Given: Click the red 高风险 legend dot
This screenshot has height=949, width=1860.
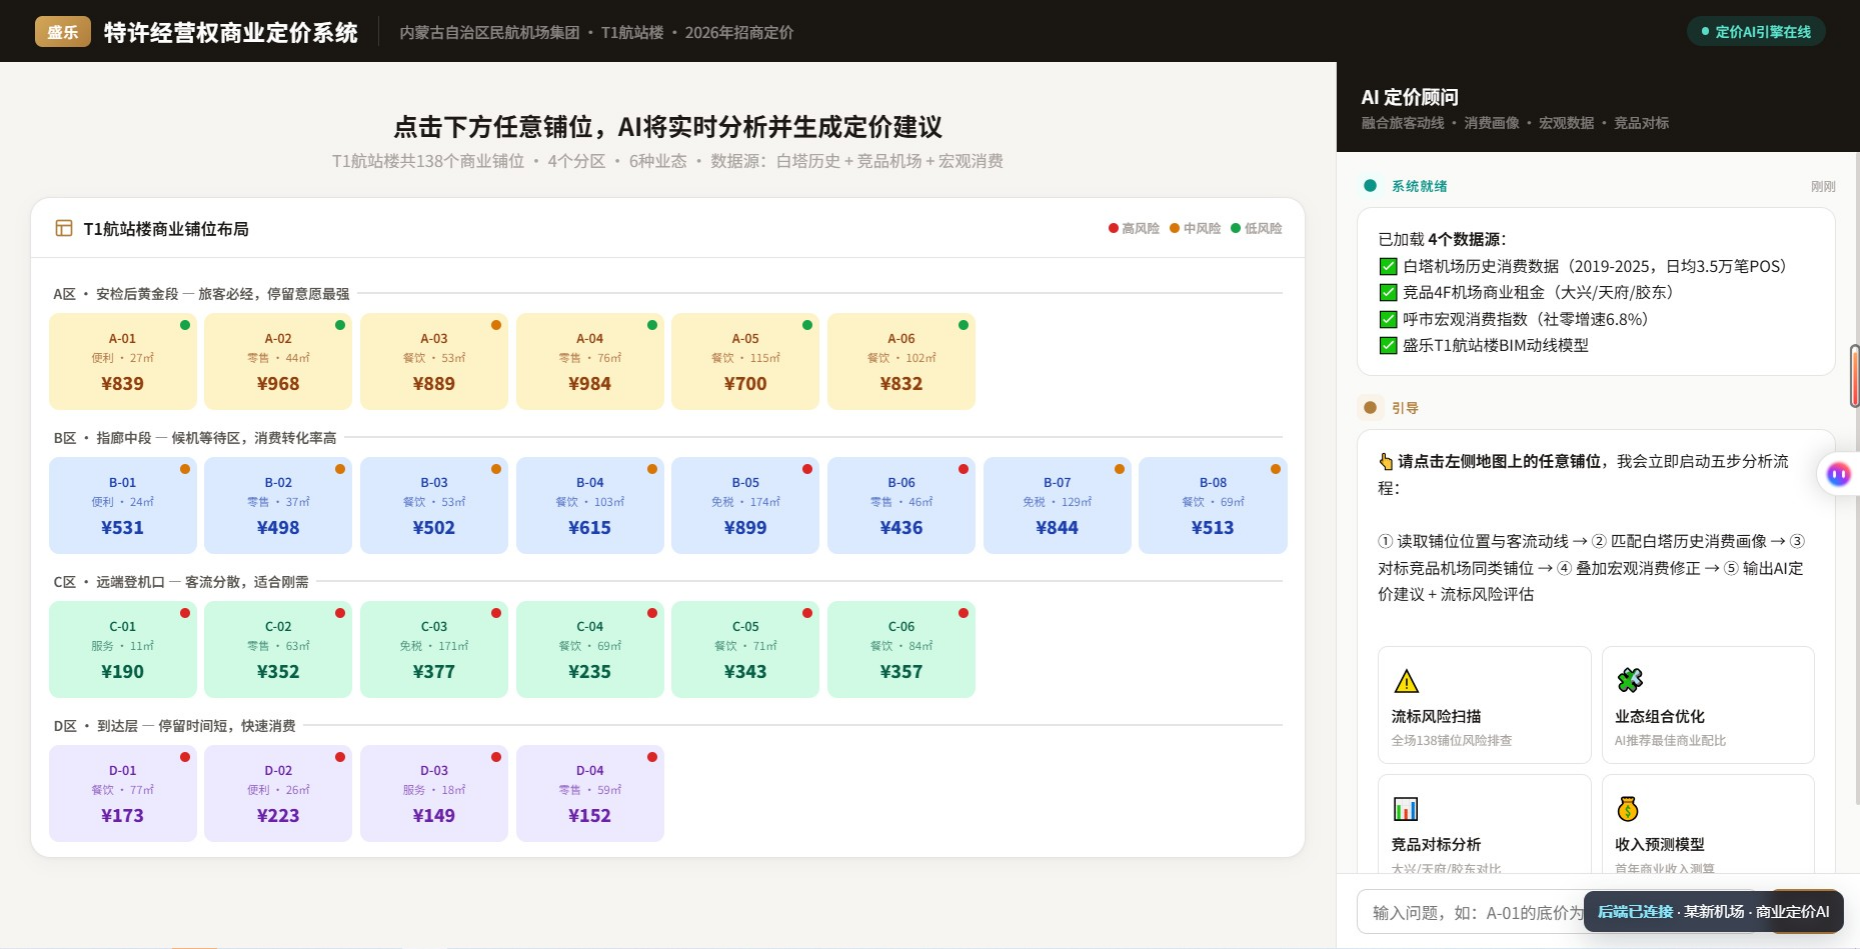Looking at the screenshot, I should pyautogui.click(x=1113, y=228).
